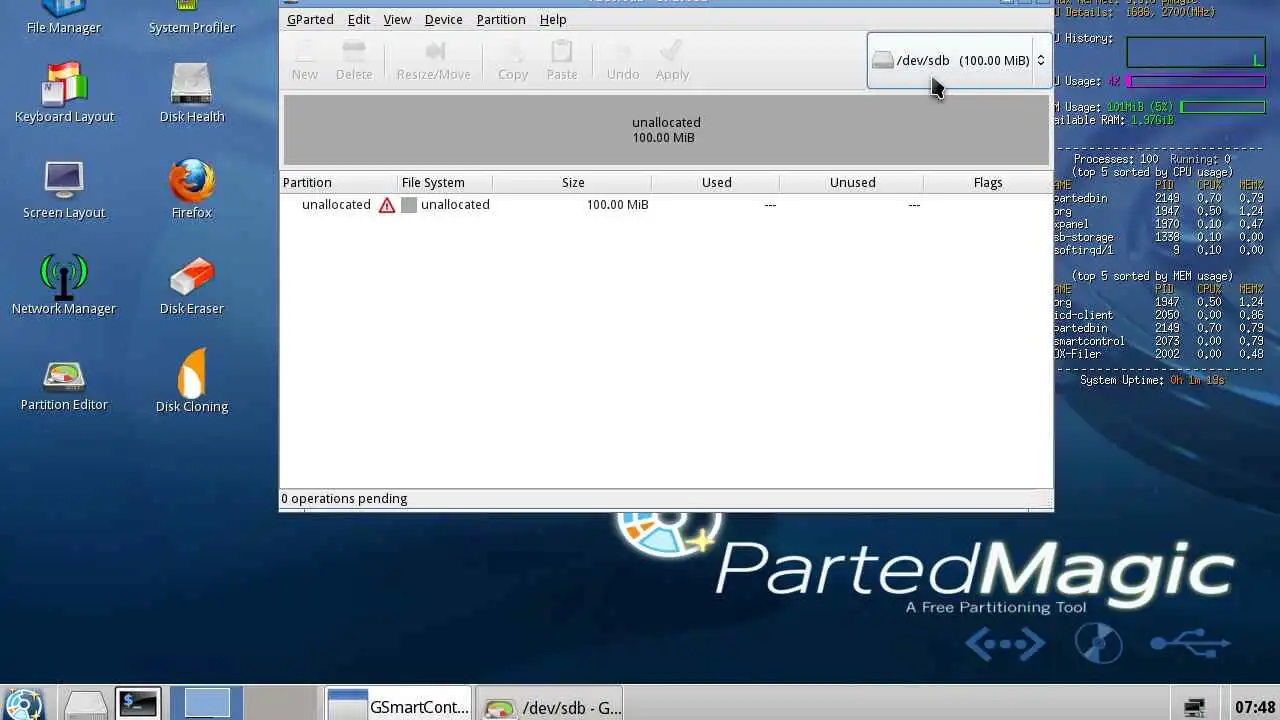Click the red warning triangle icon in partition row
The height and width of the screenshot is (720, 1280).
click(x=387, y=205)
